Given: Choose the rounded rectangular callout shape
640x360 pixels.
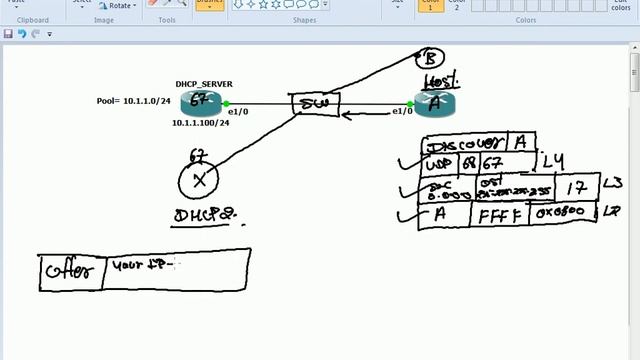Looking at the screenshot, I should 289,4.
